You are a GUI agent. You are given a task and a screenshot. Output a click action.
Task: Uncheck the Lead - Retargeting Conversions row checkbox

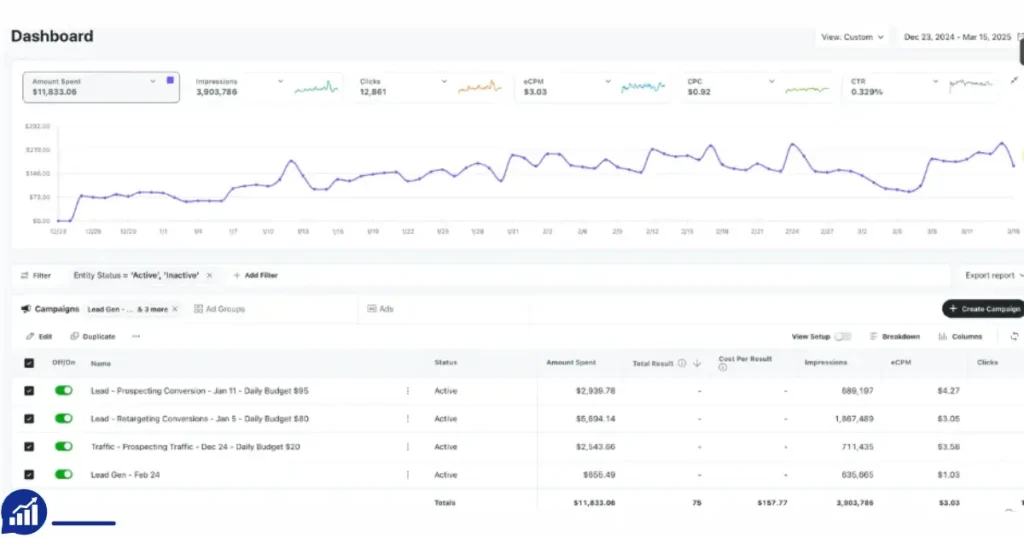pos(29,419)
